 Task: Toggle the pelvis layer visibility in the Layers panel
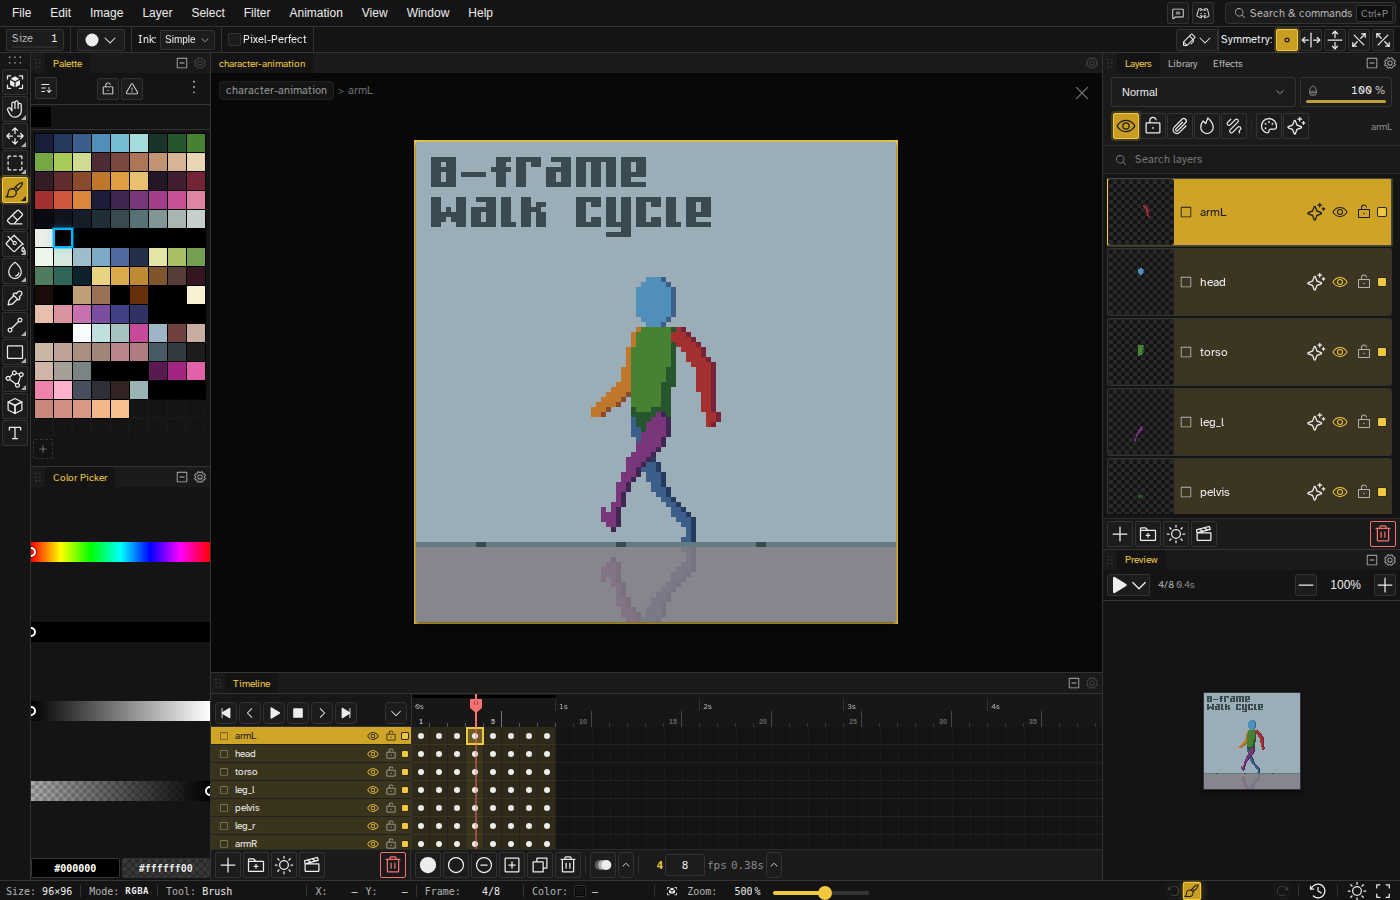coord(1340,492)
